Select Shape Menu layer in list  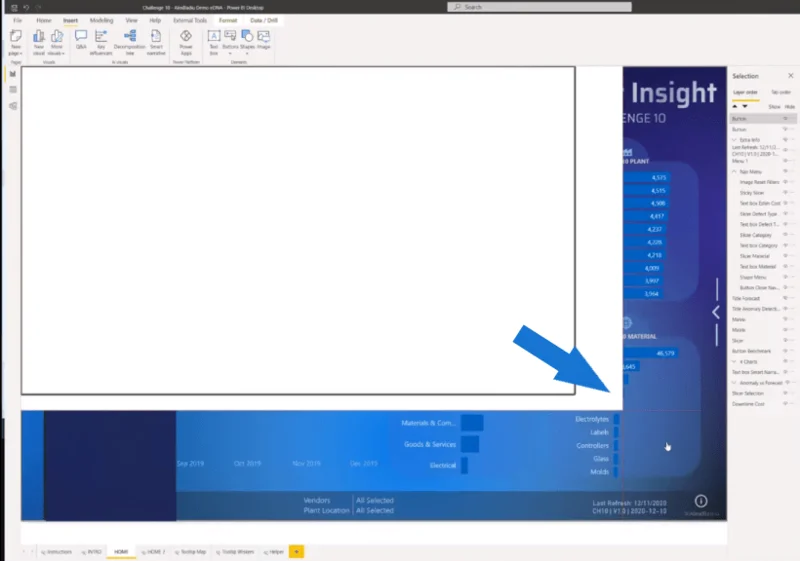point(753,277)
